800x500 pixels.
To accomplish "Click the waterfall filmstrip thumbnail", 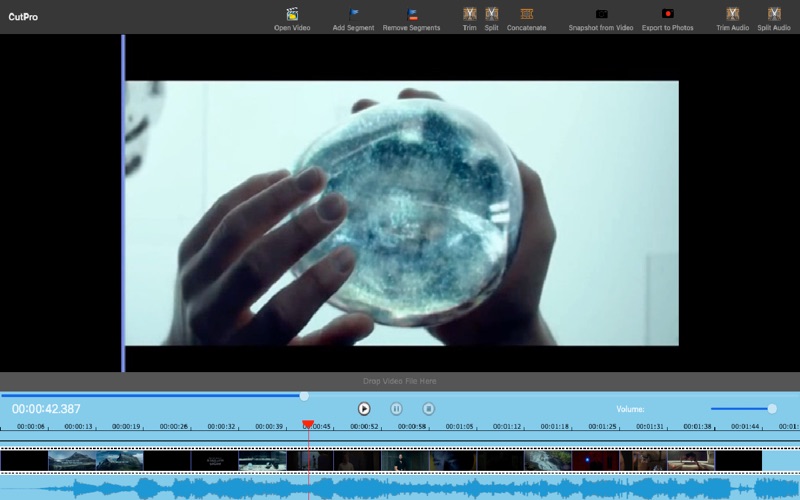I will (548, 461).
